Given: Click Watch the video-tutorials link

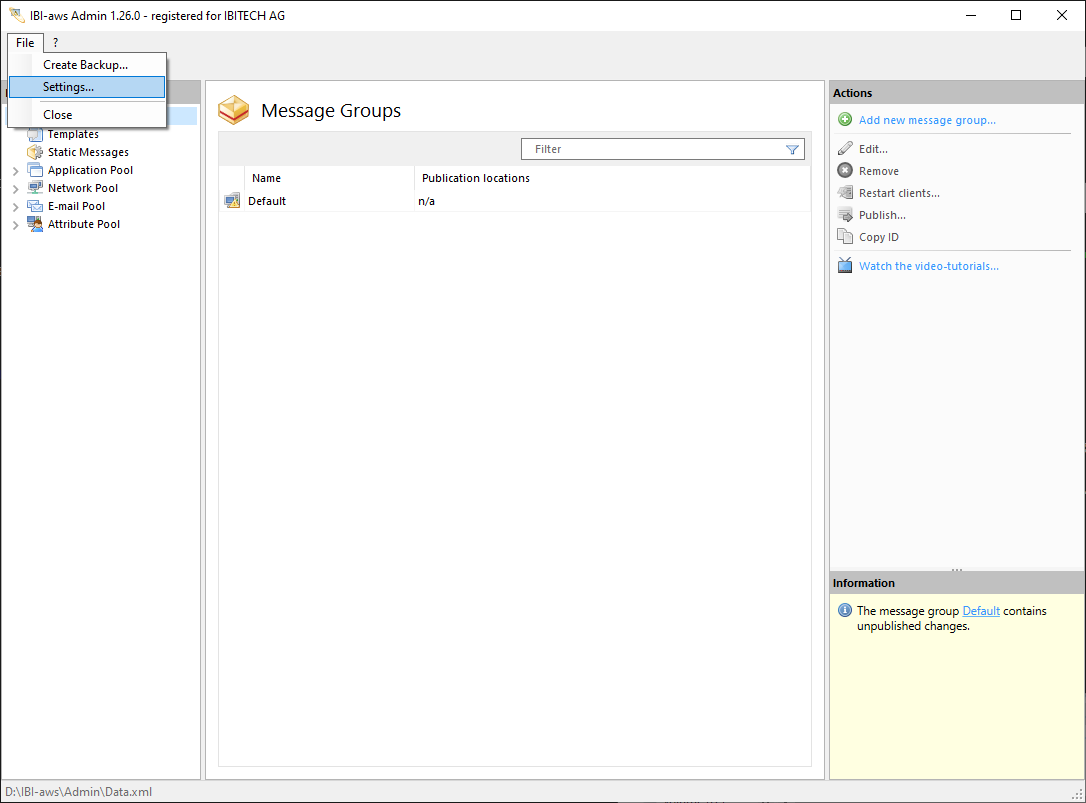Looking at the screenshot, I should tap(928, 266).
